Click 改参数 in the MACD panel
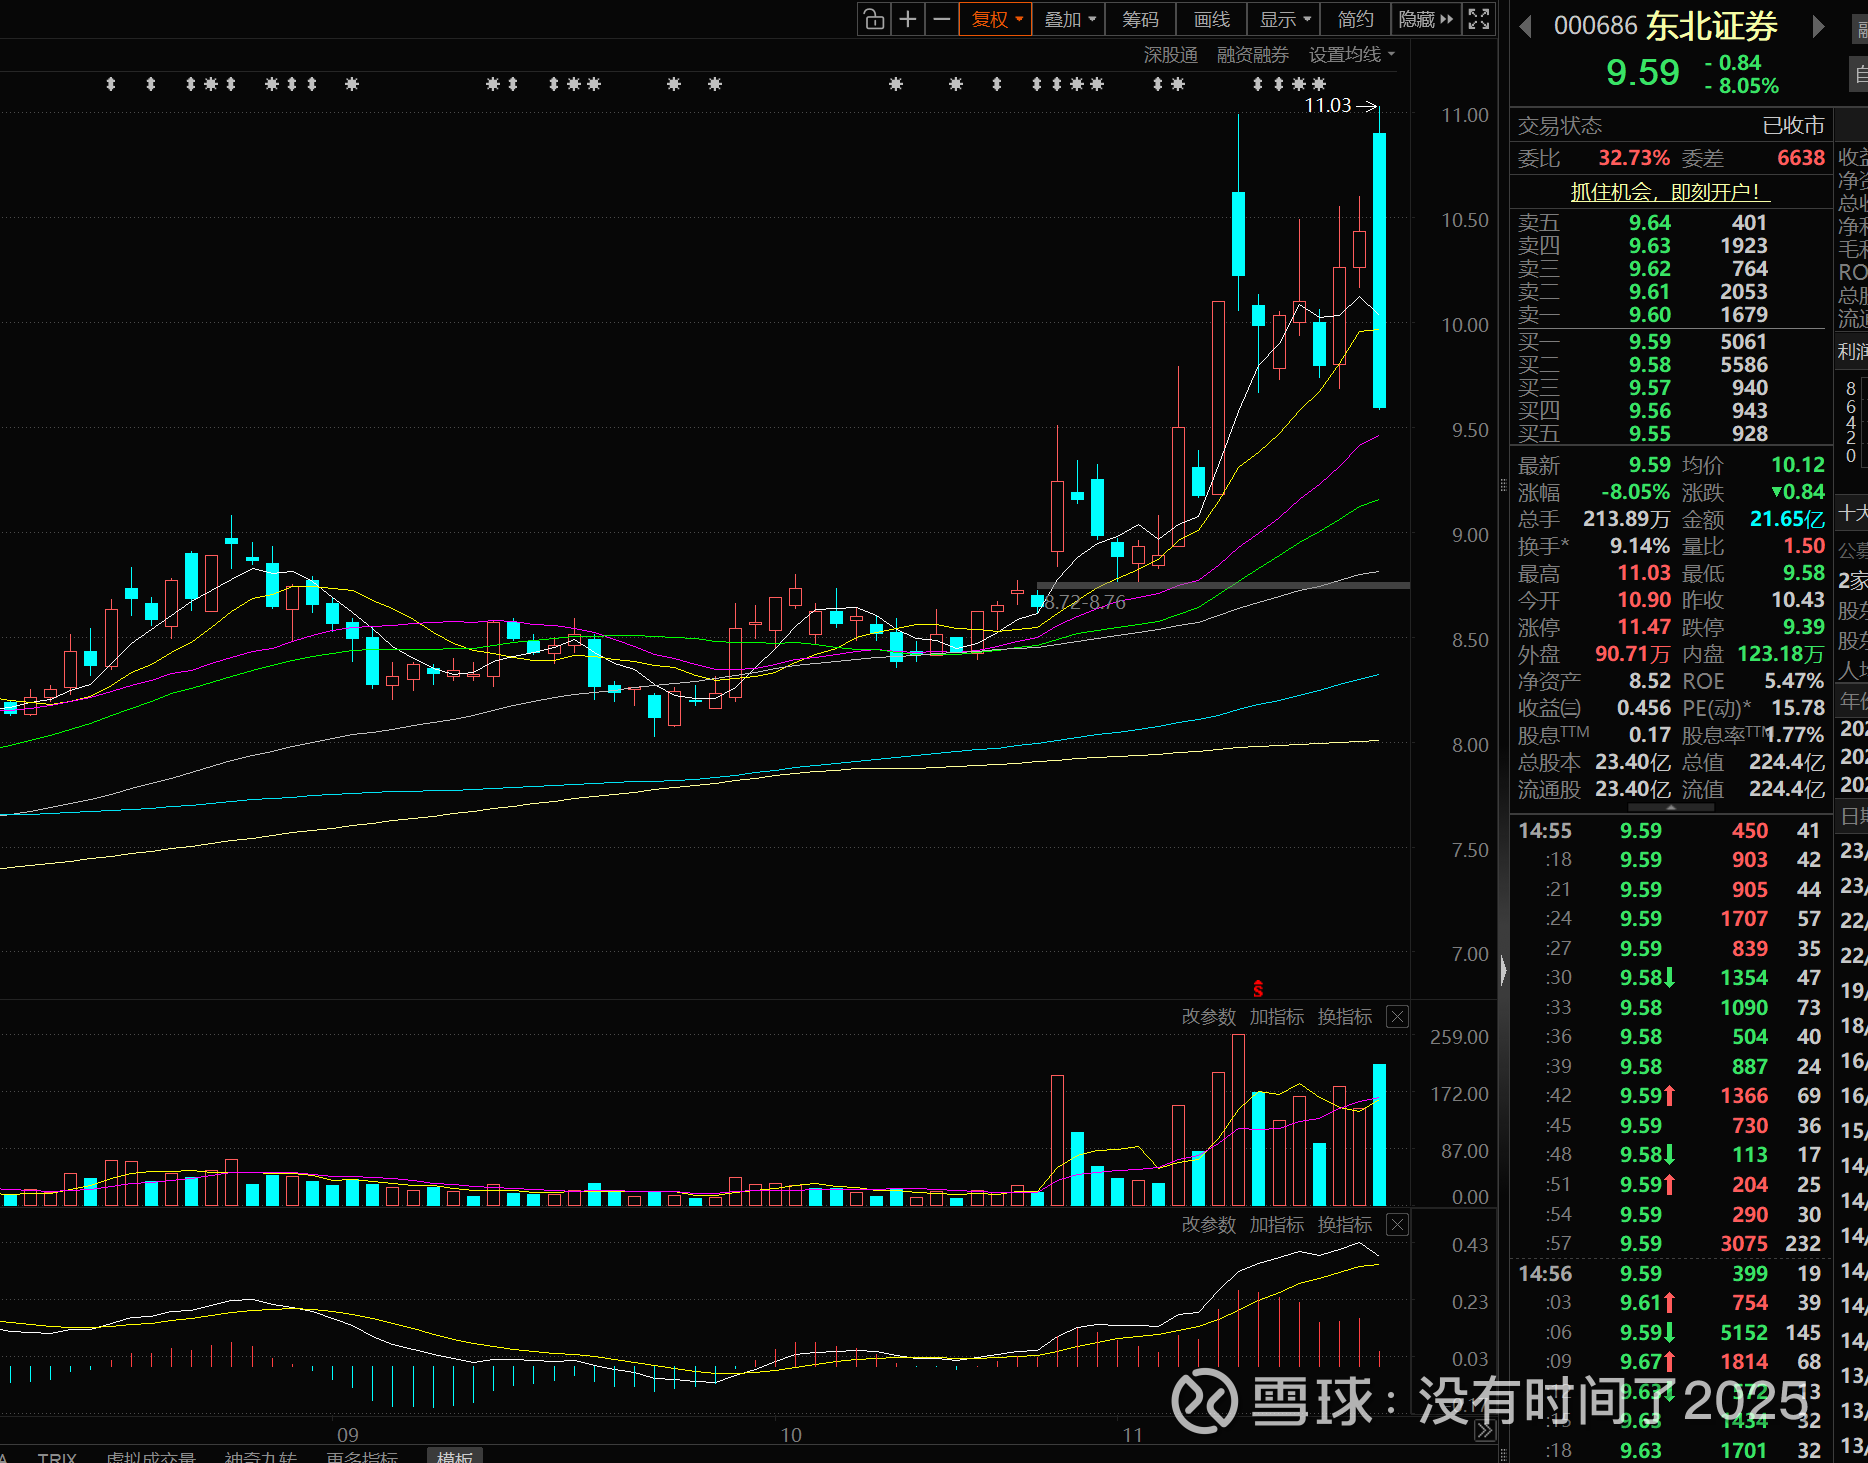Image resolution: width=1868 pixels, height=1463 pixels. [x=1209, y=1225]
